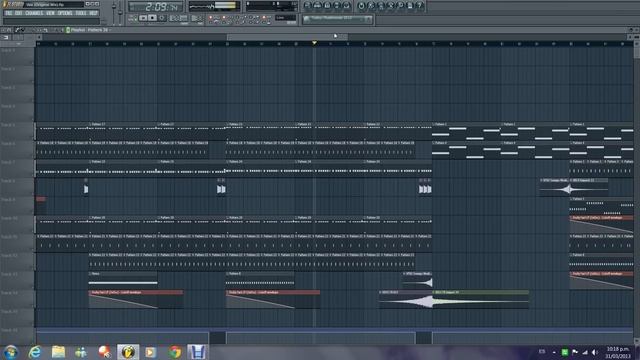Open the volume tray icon

coord(595,352)
